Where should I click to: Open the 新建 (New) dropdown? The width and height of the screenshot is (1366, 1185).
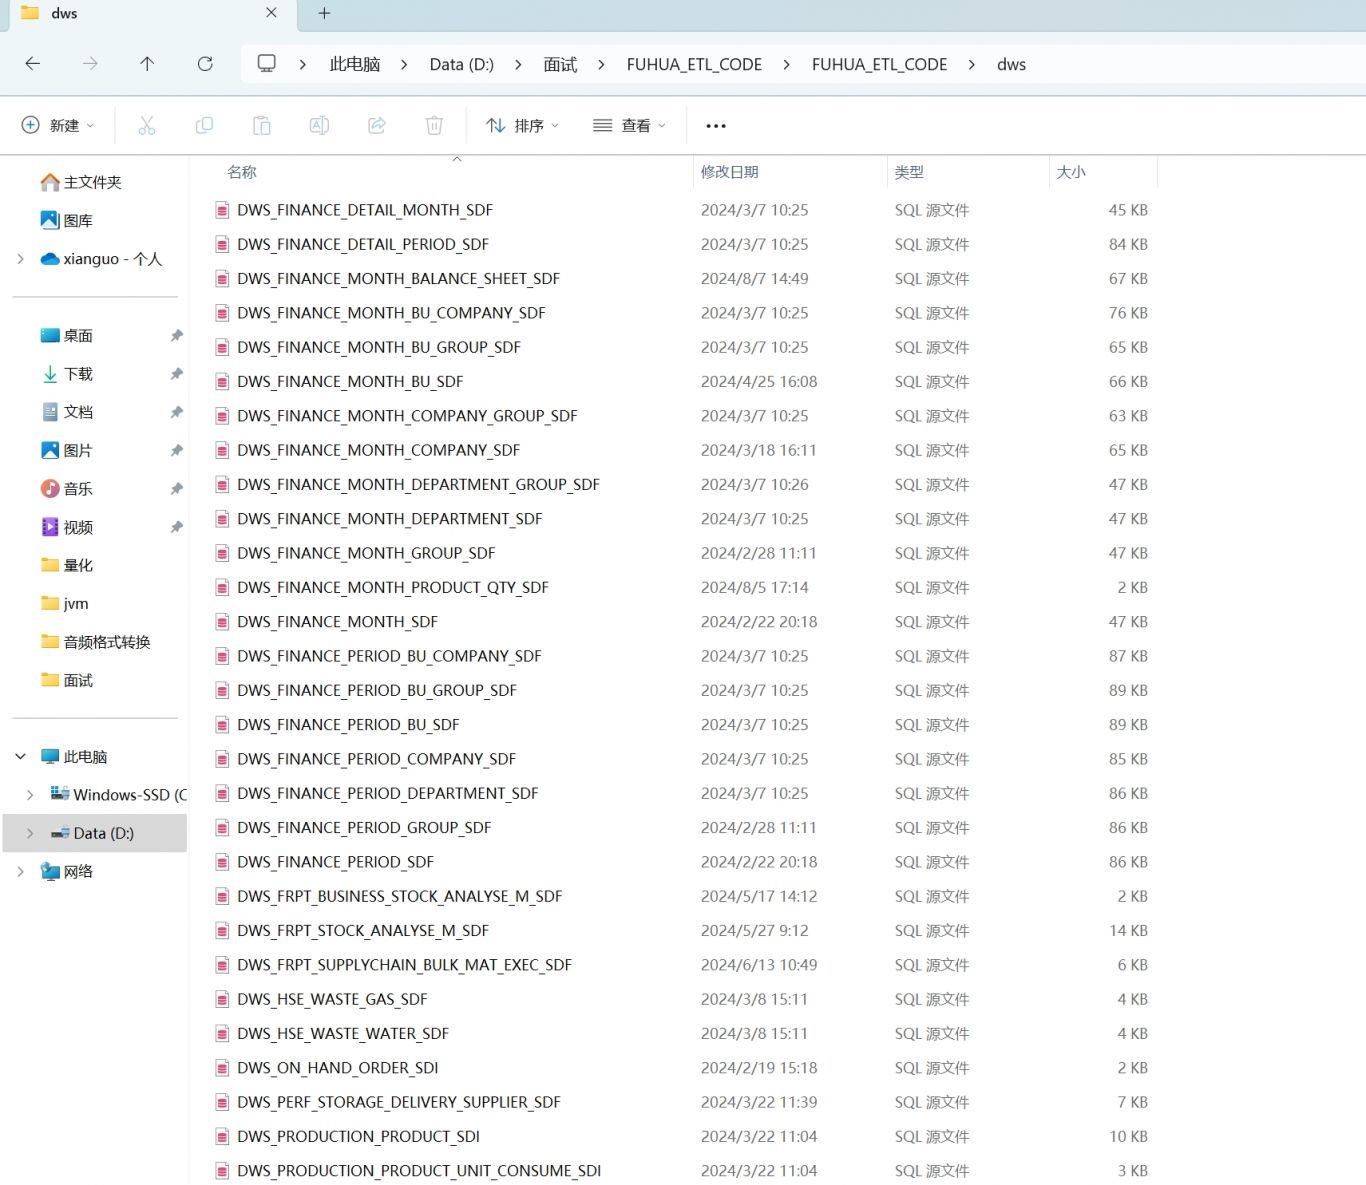pos(58,125)
